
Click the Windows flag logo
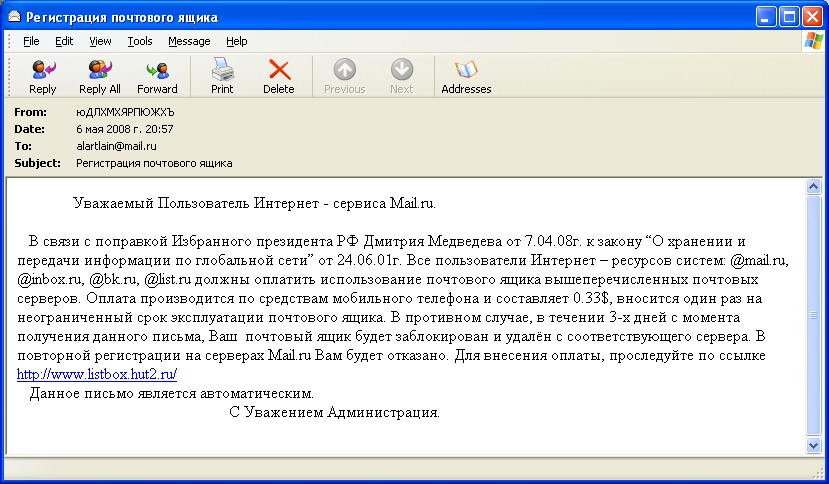pos(814,41)
